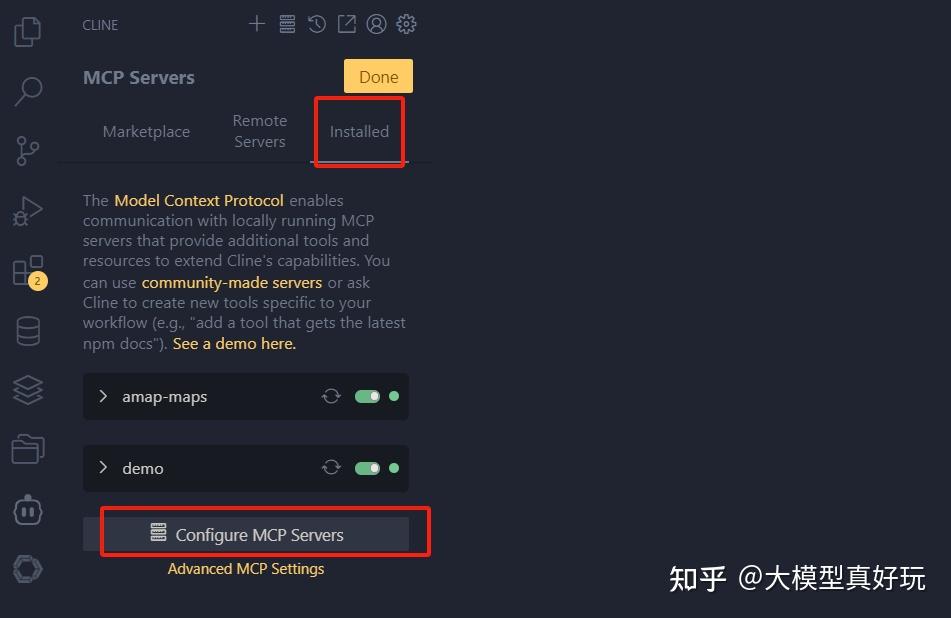Open the Cline account icon

click(x=376, y=23)
